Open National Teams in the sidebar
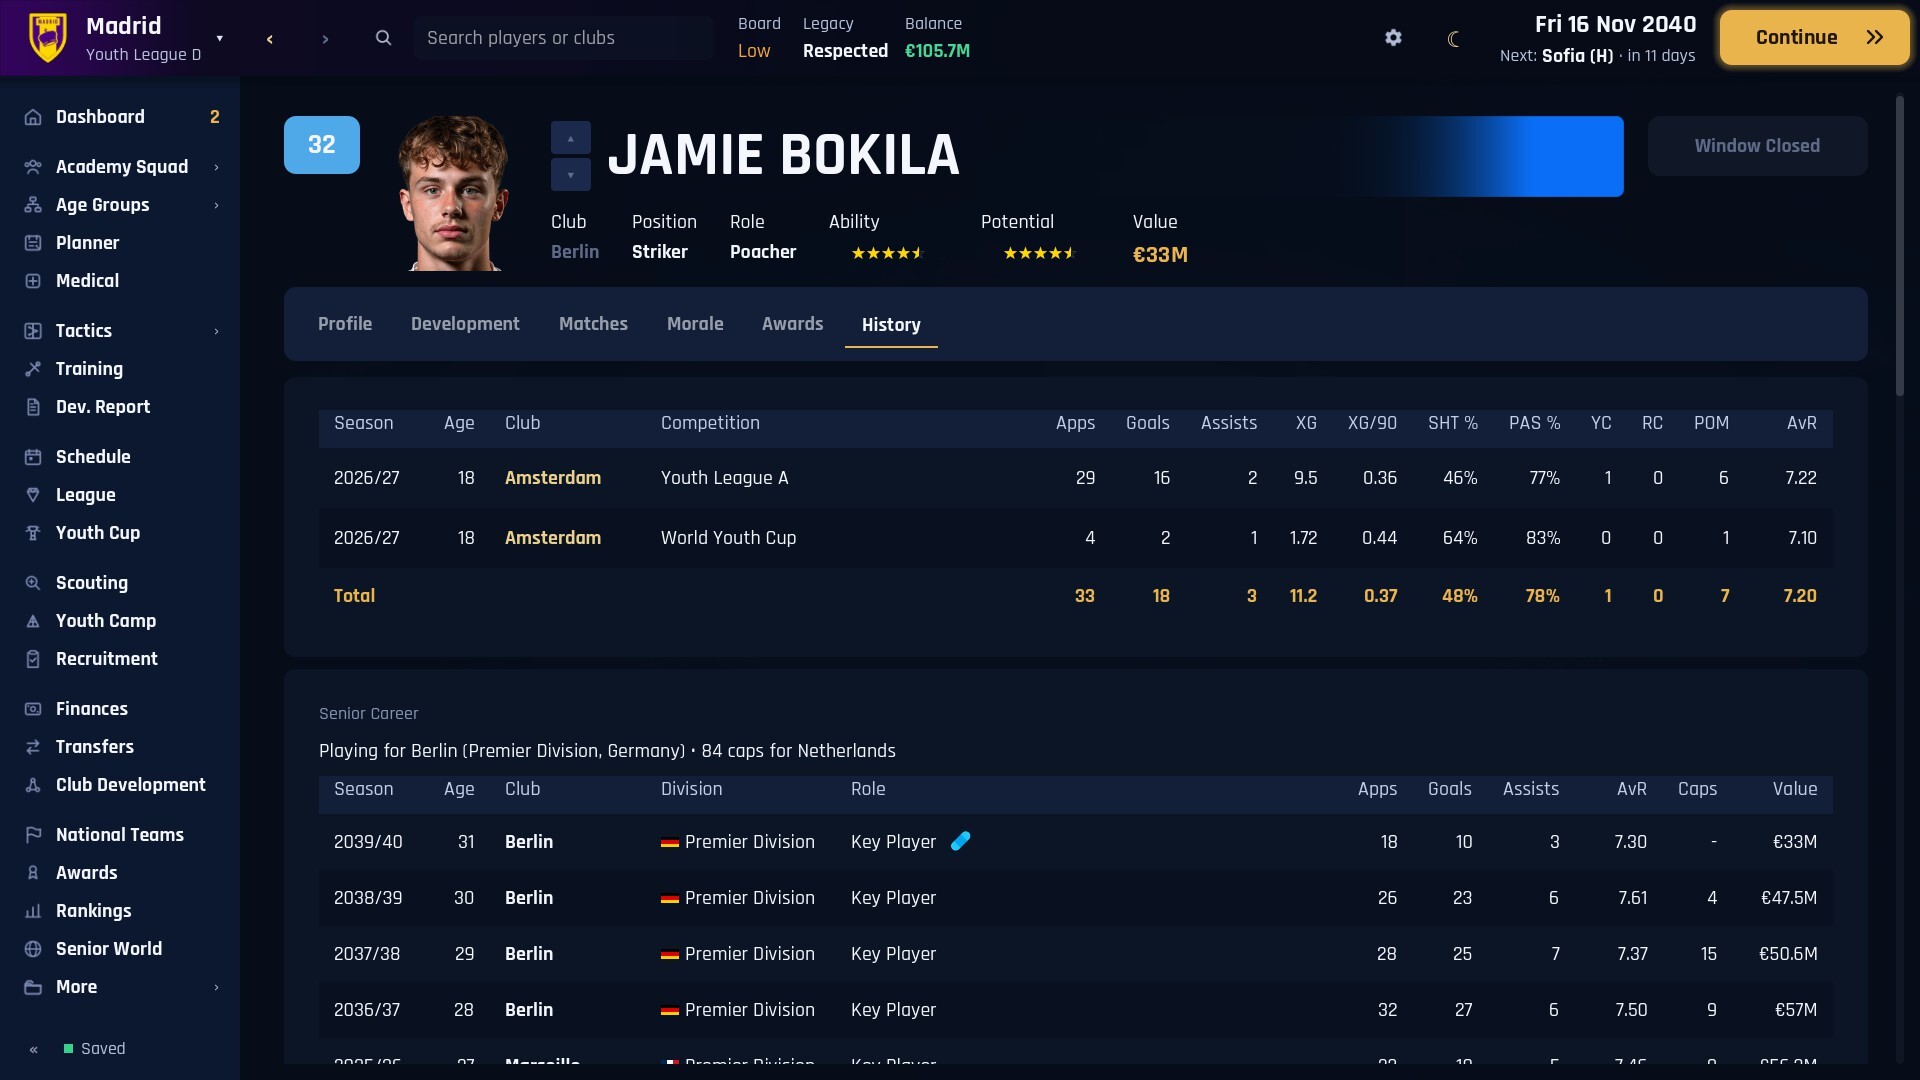 pyautogui.click(x=120, y=835)
